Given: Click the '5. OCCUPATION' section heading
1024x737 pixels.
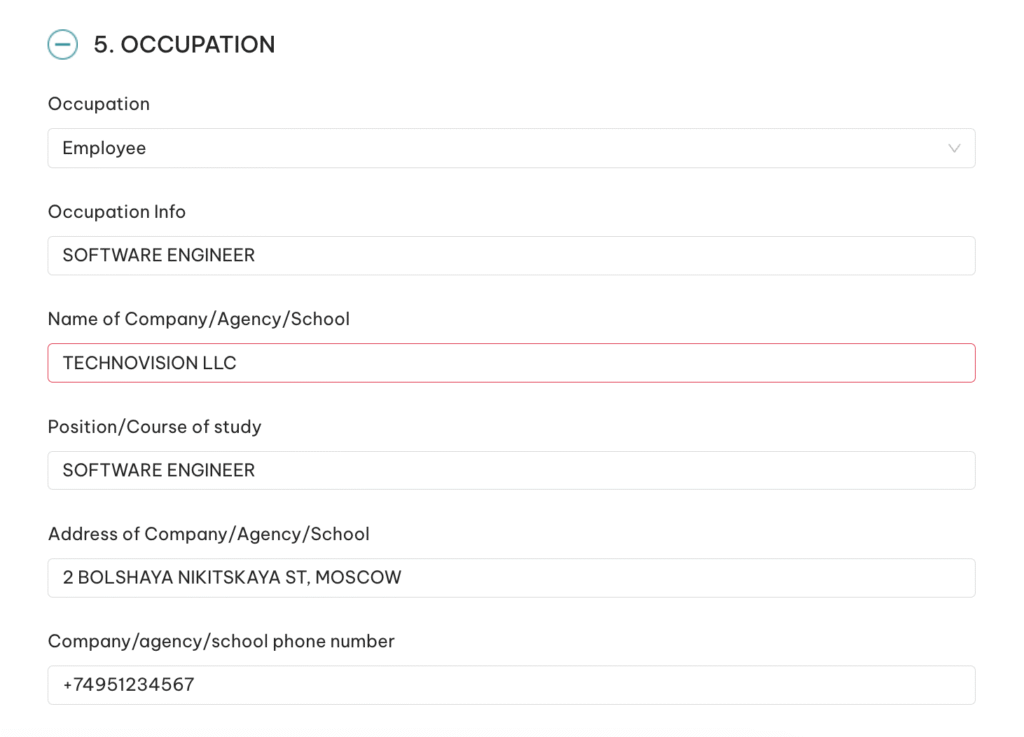Looking at the screenshot, I should click(184, 45).
